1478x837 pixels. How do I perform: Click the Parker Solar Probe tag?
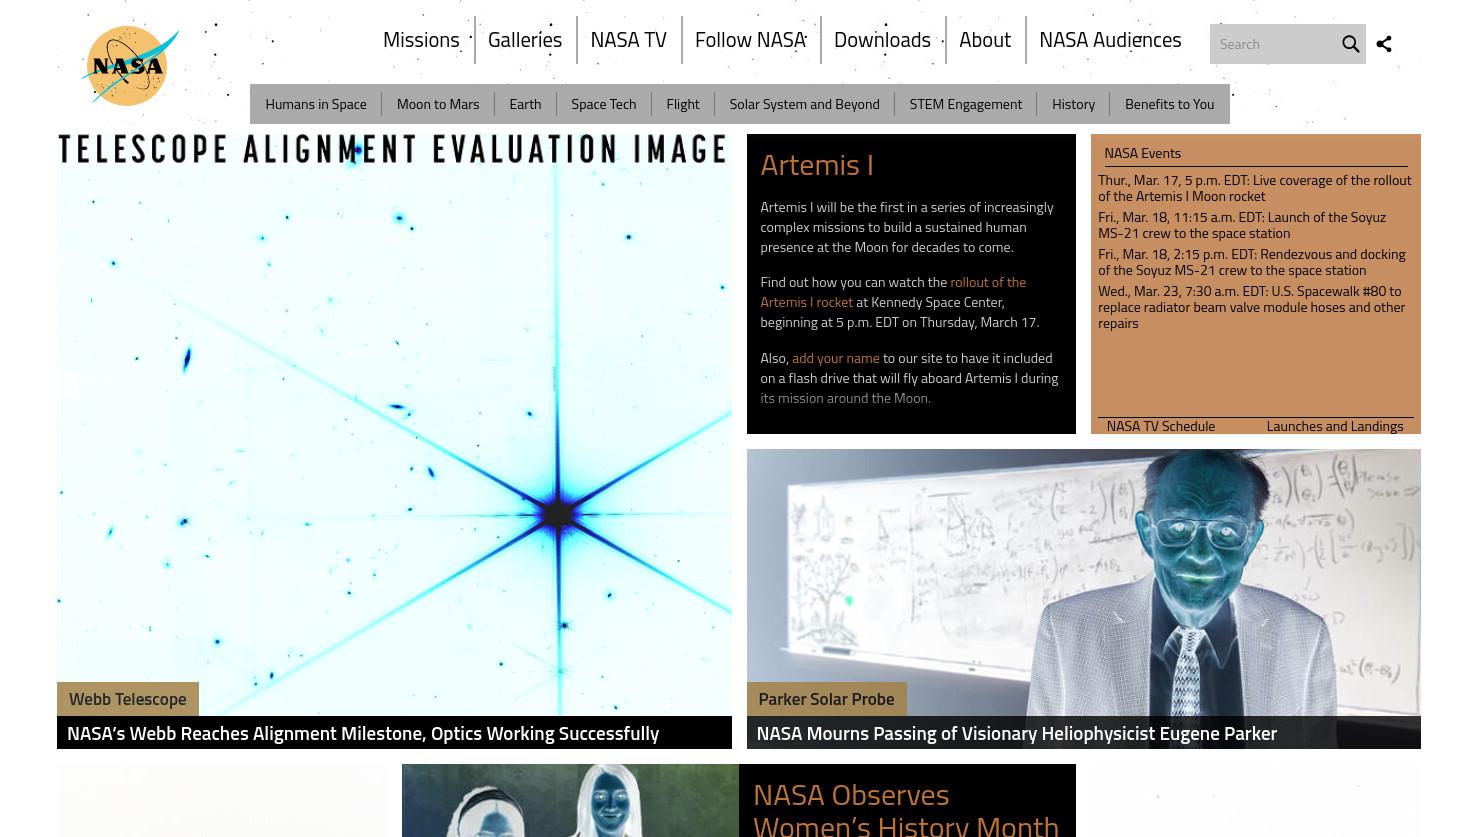(x=826, y=699)
